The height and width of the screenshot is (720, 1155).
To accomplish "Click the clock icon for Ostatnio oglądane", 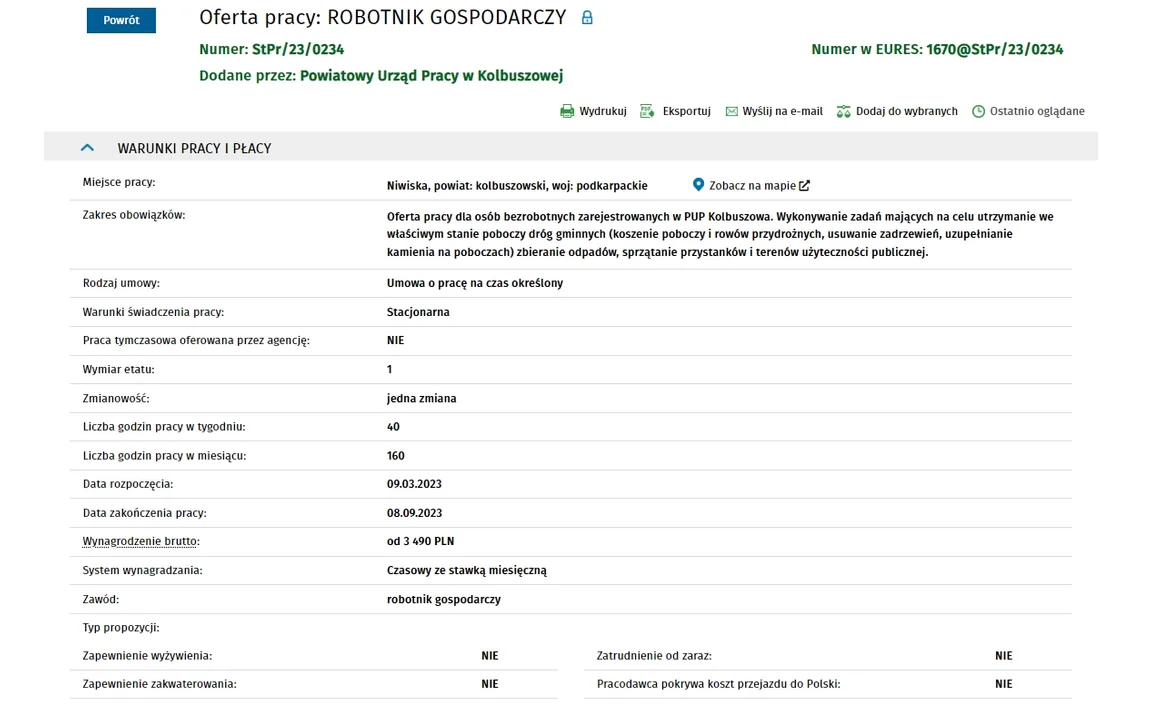I will point(978,111).
